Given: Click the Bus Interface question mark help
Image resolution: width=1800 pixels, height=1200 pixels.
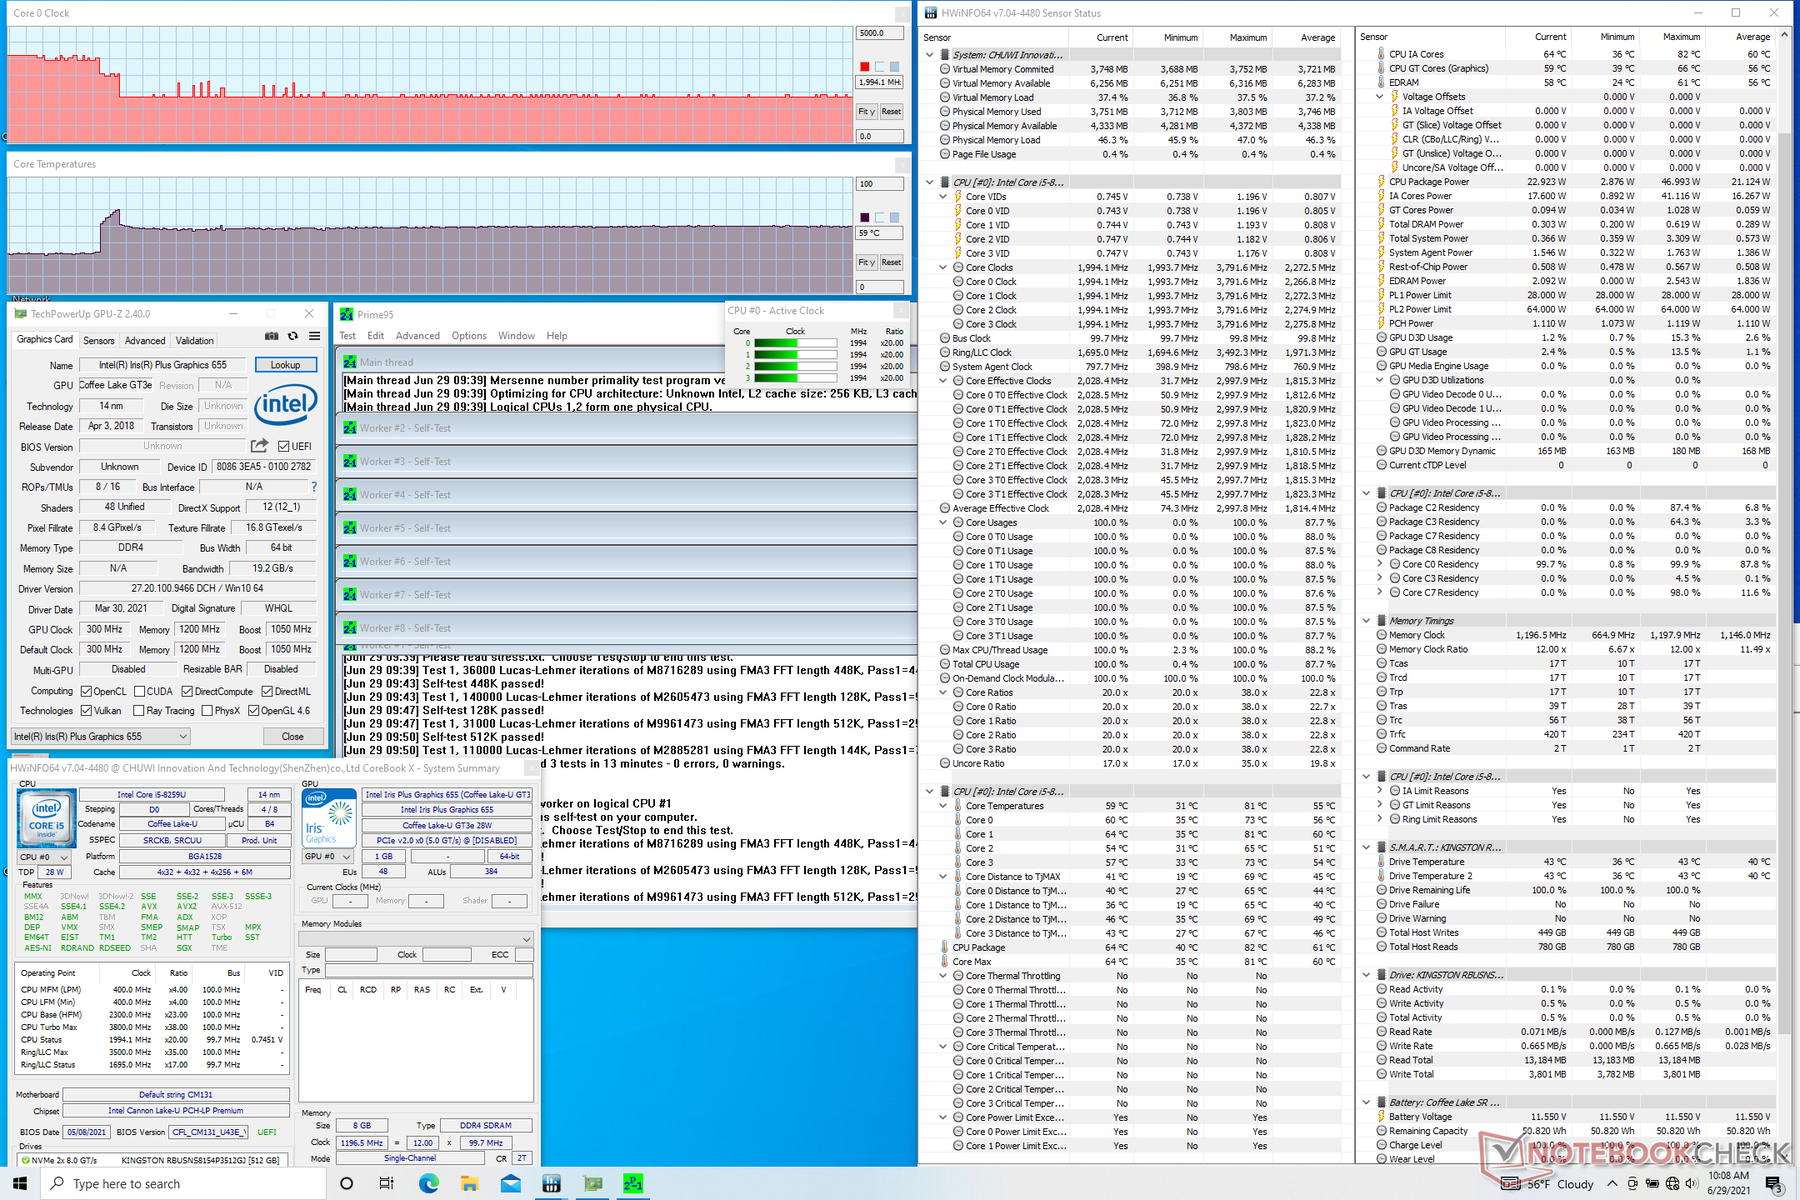Looking at the screenshot, I should pyautogui.click(x=314, y=487).
